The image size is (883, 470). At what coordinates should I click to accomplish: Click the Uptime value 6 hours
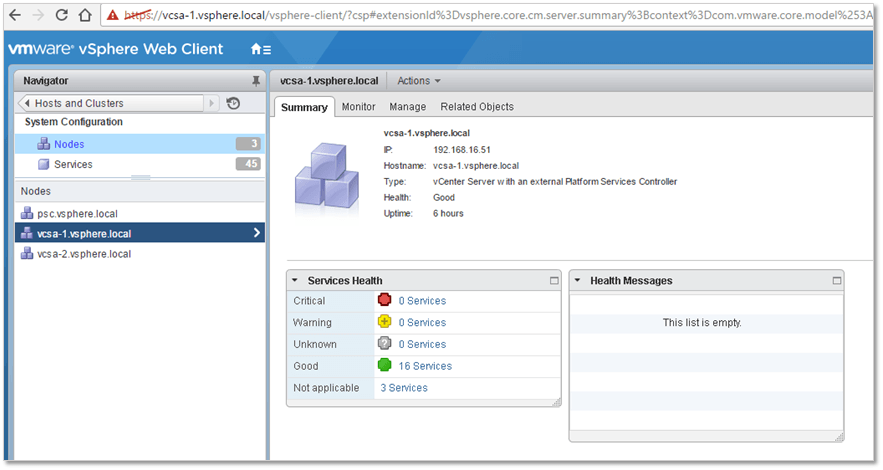click(448, 213)
